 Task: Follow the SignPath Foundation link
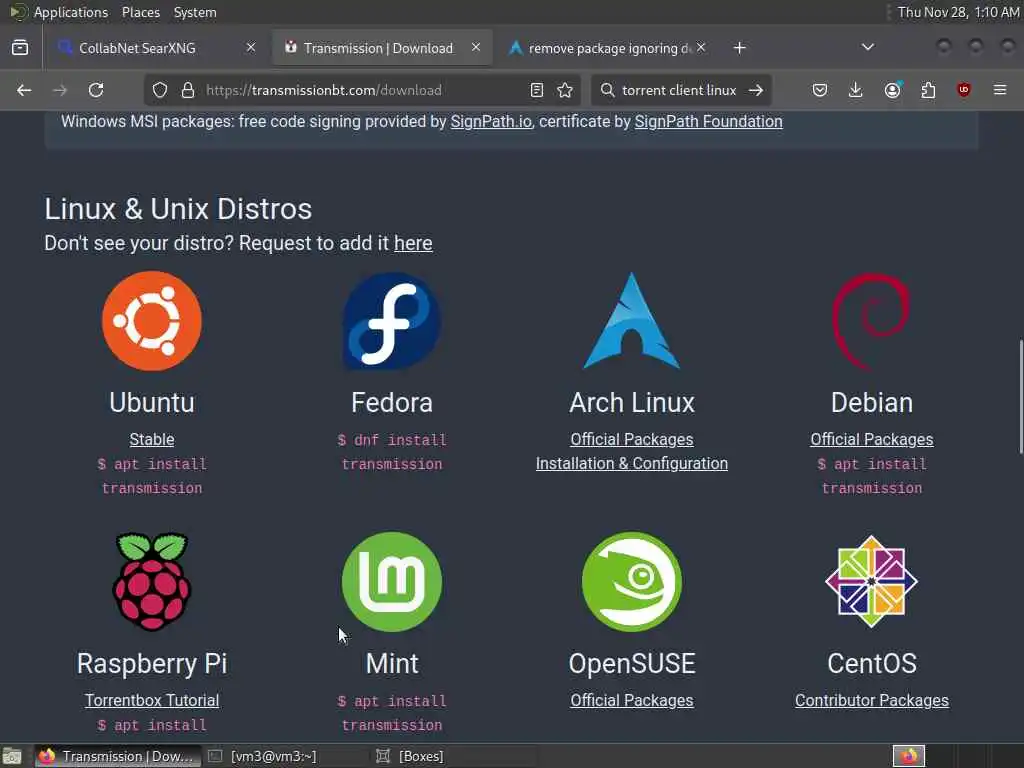tap(709, 121)
